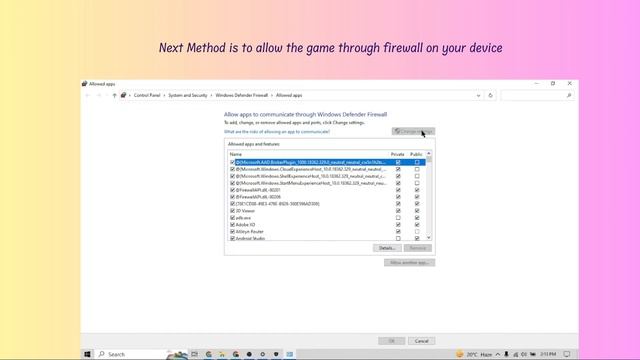Open Task View from the taskbar

[x=195, y=354]
